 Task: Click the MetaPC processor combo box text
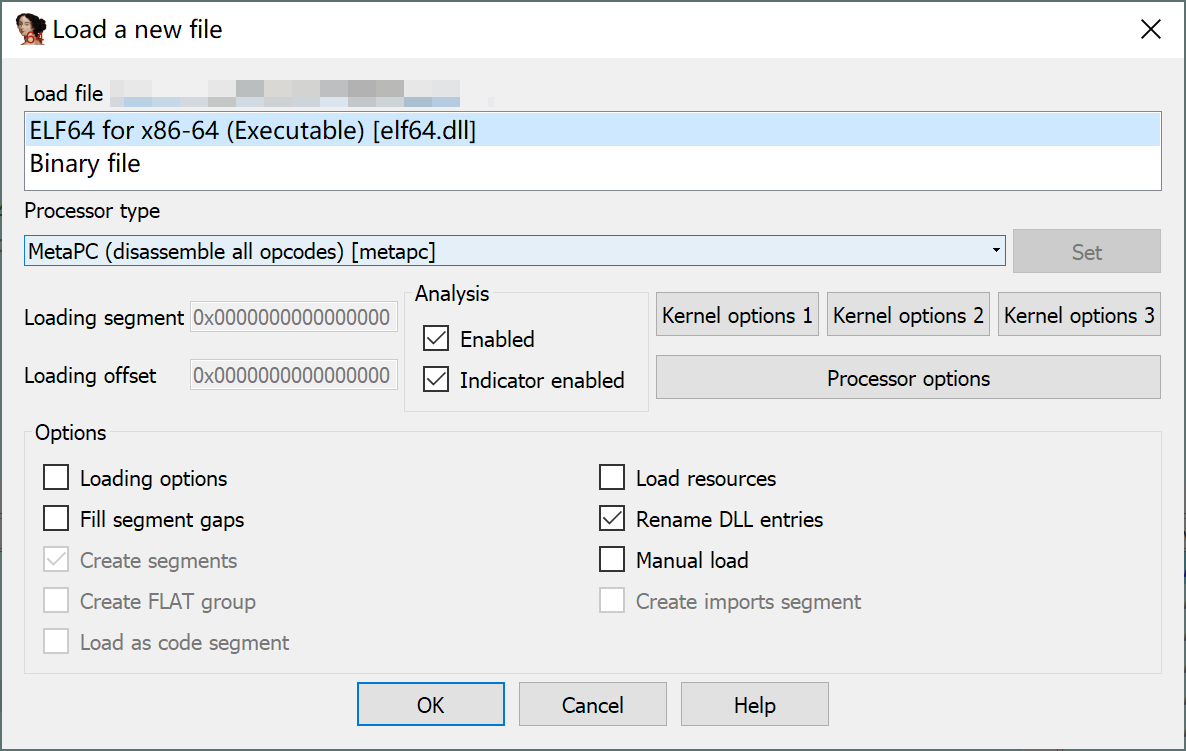coord(232,252)
